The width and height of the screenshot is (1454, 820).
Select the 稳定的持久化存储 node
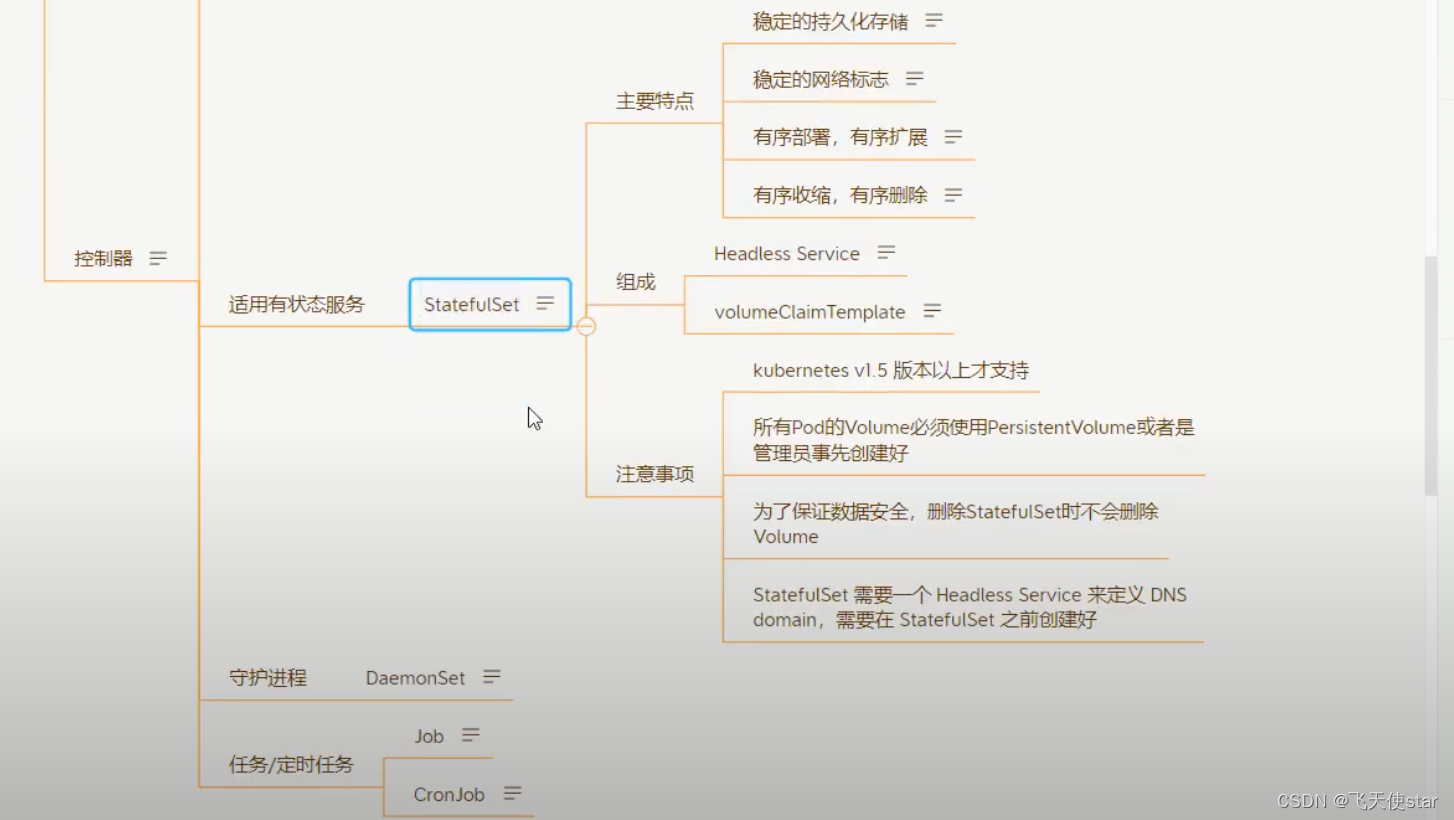(x=830, y=21)
